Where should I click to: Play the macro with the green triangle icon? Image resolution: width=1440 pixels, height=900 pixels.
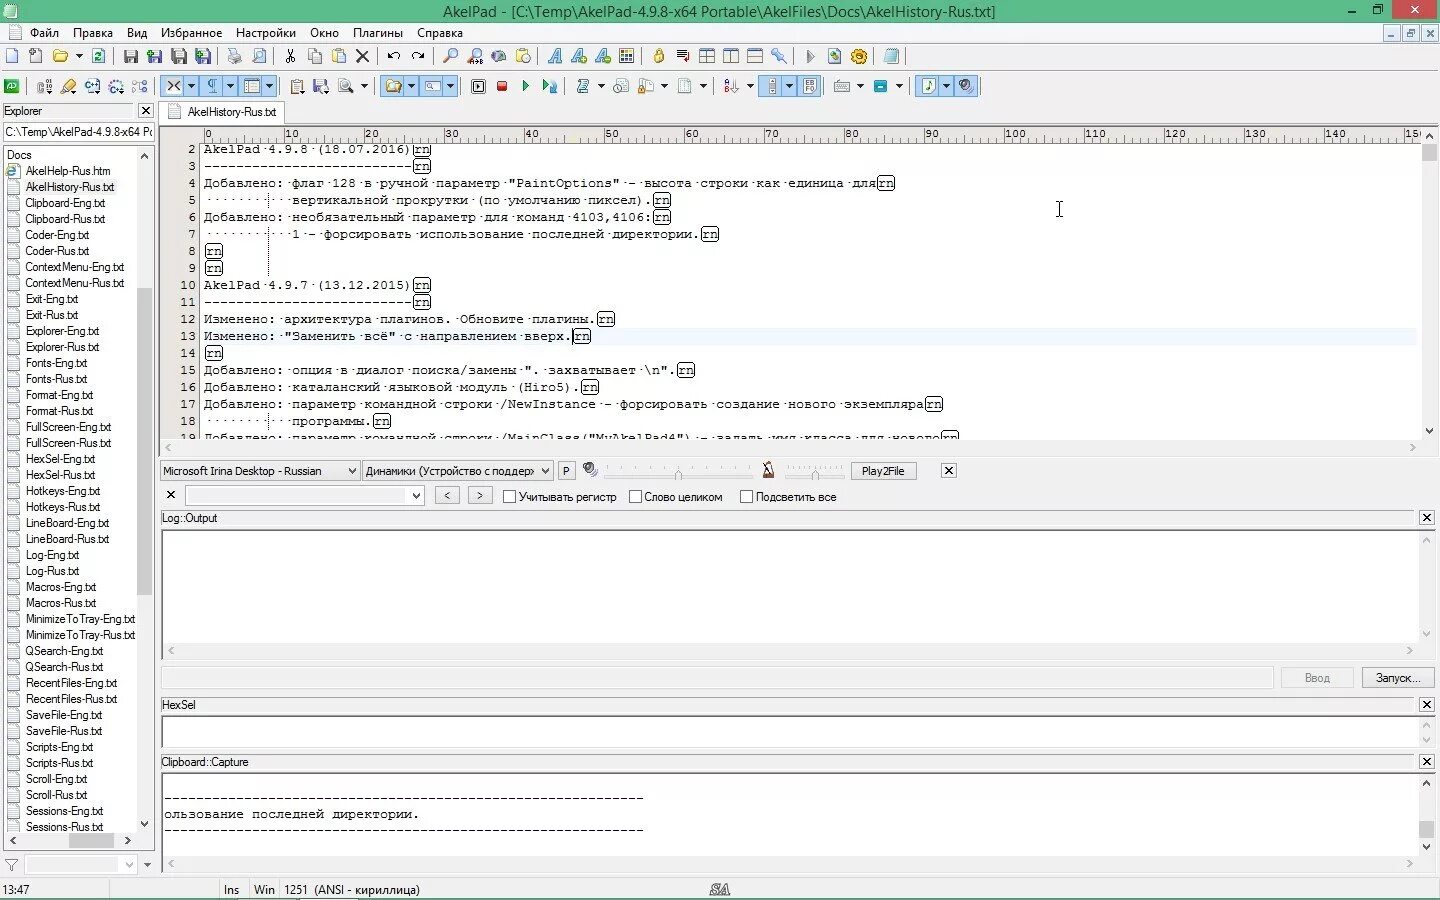525,86
